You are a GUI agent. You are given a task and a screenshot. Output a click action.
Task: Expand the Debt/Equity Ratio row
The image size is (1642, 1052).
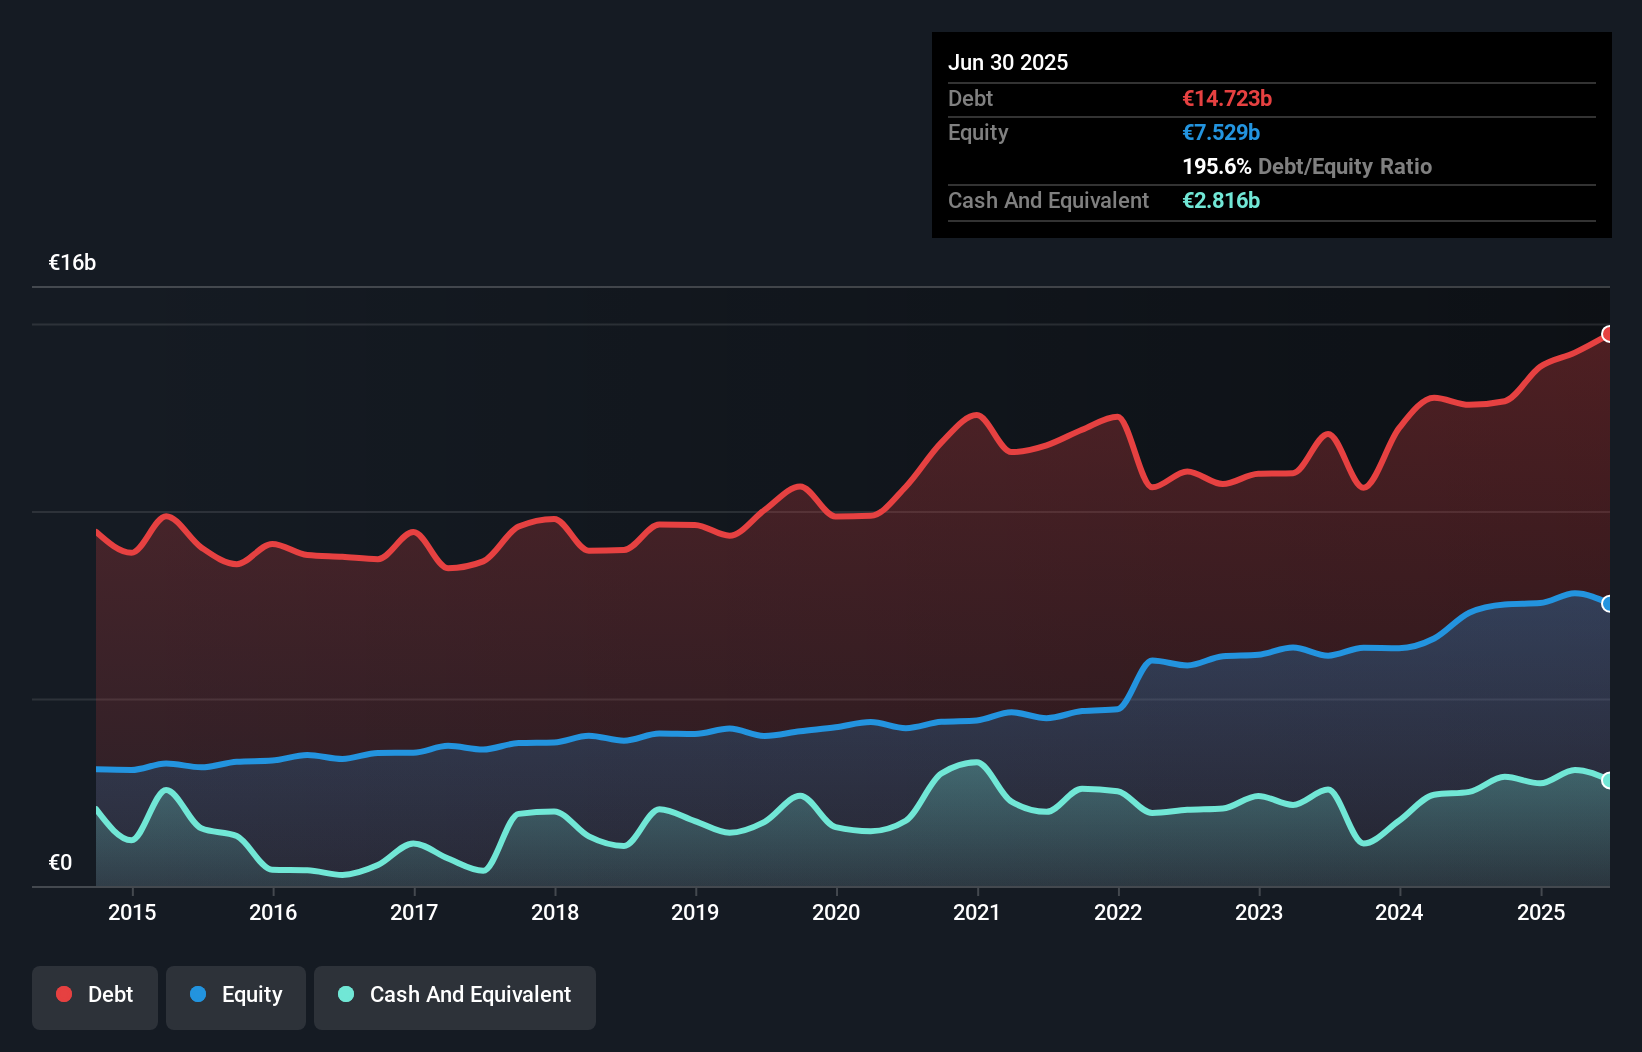point(1307,166)
